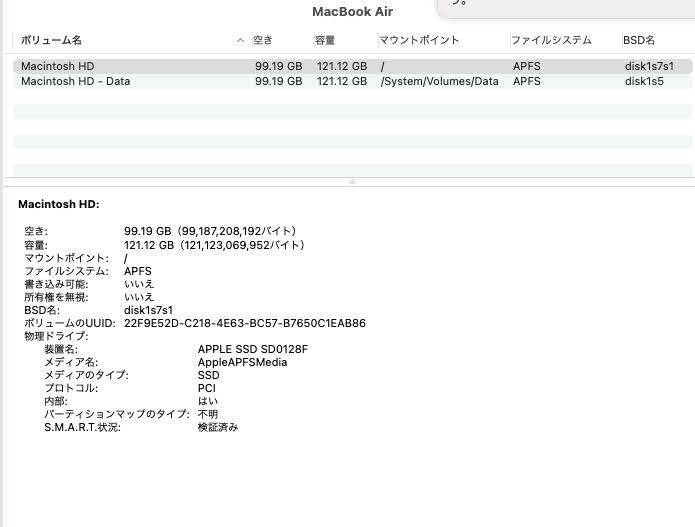Click the AppleAPFSMedia media name value

coord(242,362)
